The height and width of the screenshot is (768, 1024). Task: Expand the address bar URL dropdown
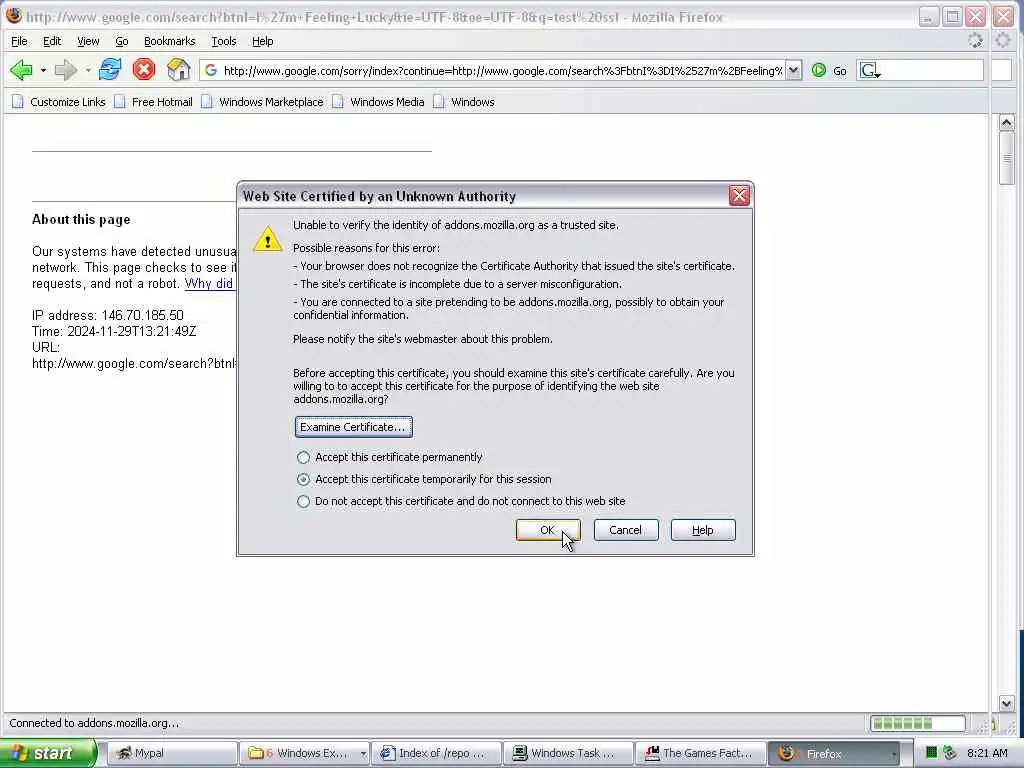(x=793, y=70)
